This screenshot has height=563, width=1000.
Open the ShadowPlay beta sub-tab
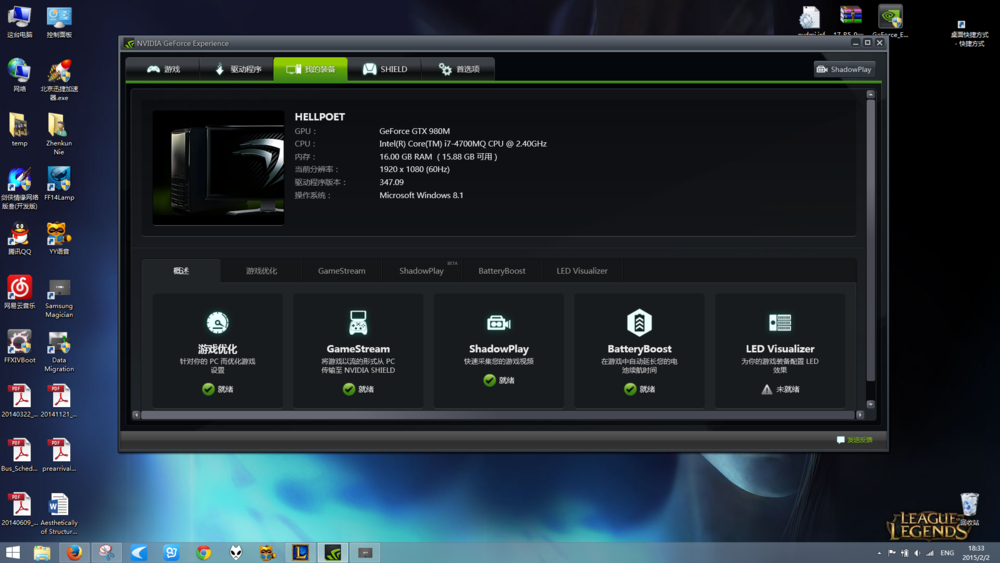tap(422, 270)
